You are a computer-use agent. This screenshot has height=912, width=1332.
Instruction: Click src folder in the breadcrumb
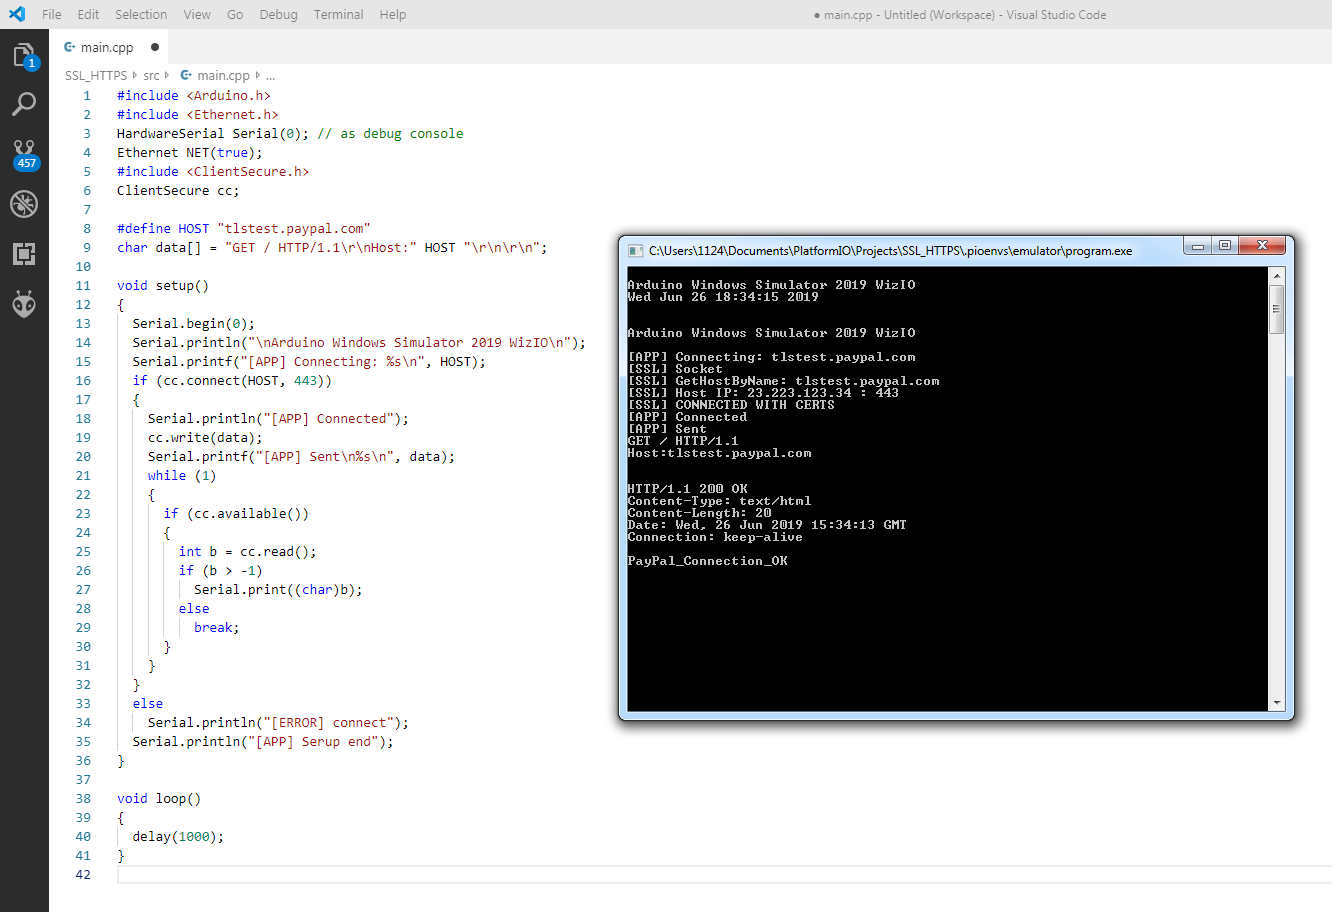pos(151,75)
